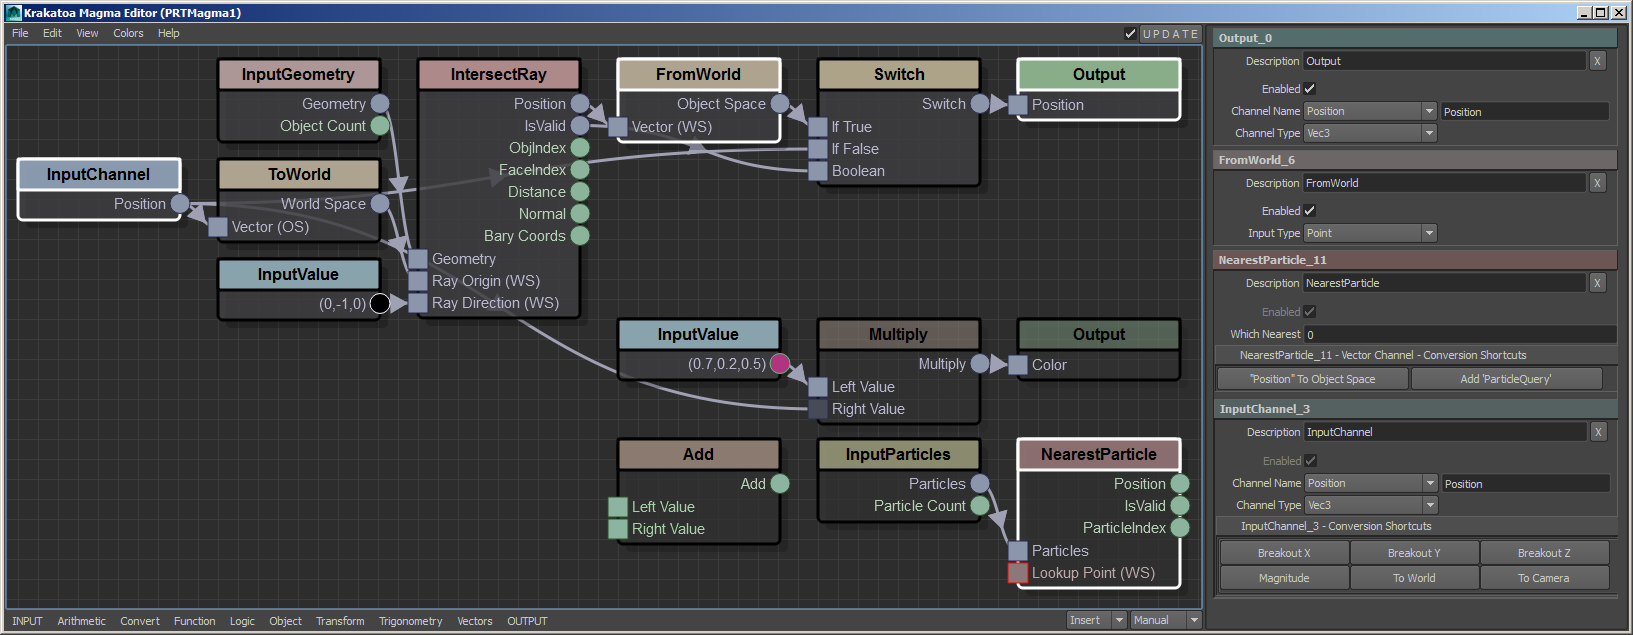Click the Object Count output socket

[380, 126]
